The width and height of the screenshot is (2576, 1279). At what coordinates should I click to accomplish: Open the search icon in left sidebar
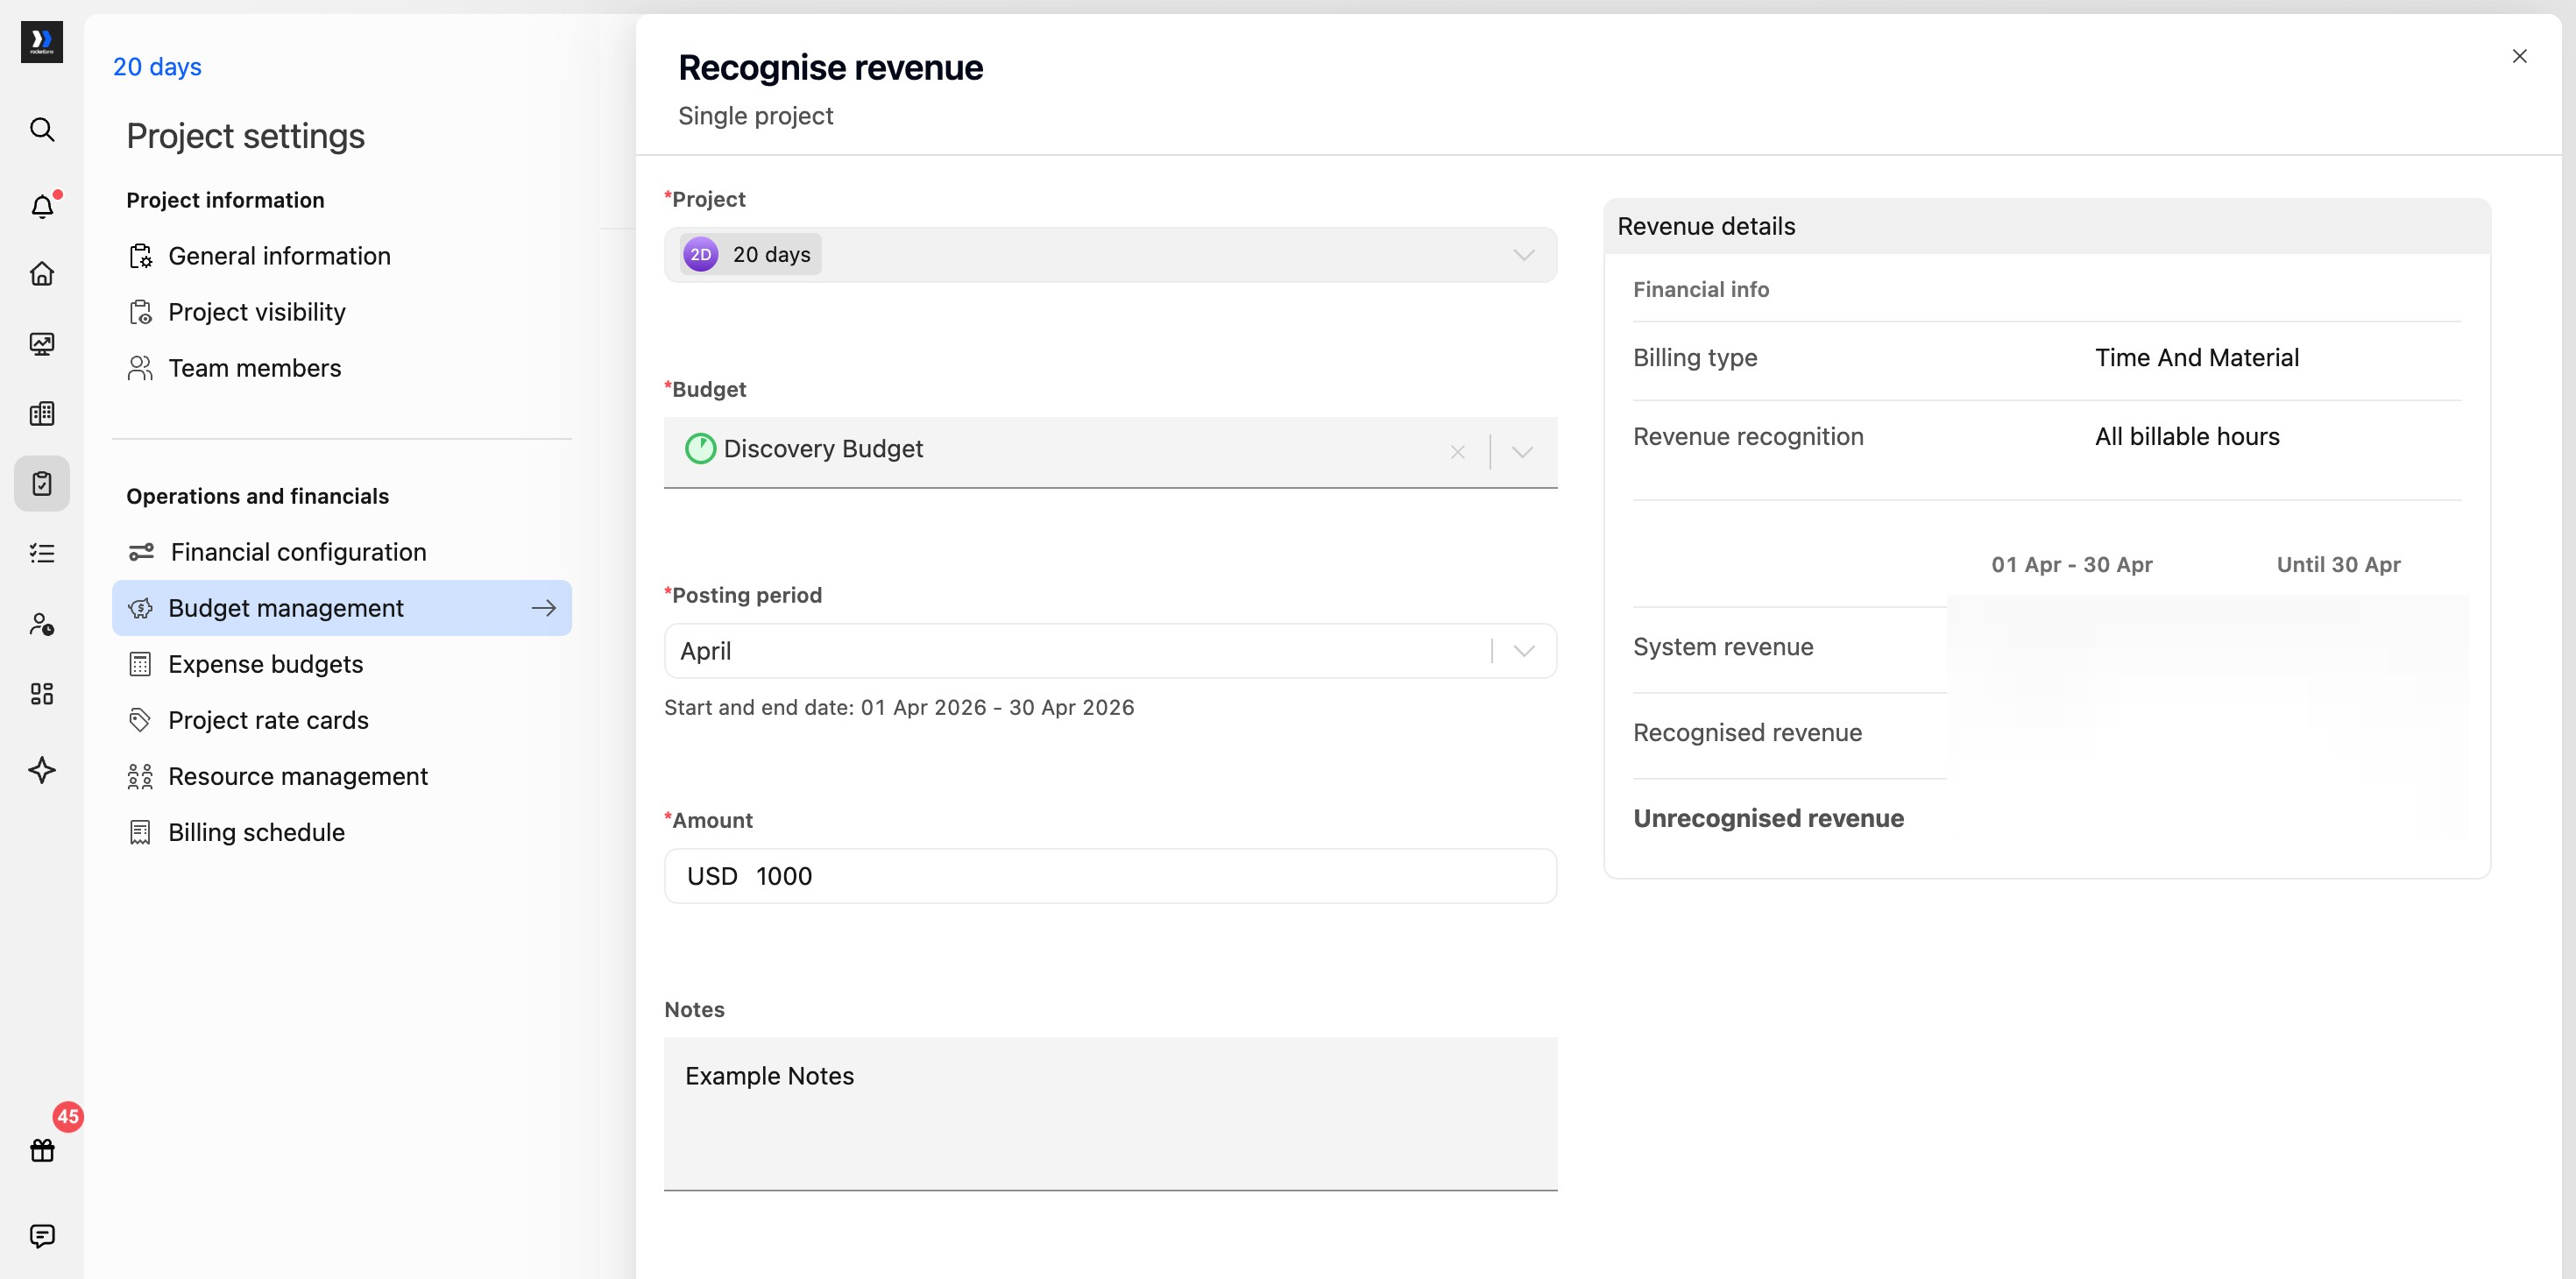[x=42, y=129]
